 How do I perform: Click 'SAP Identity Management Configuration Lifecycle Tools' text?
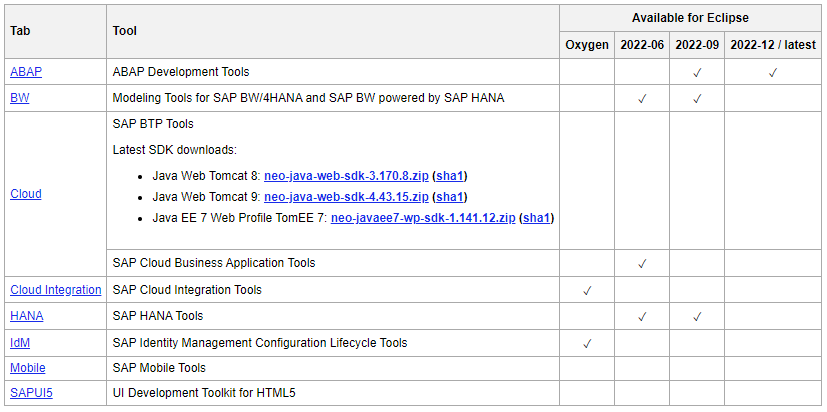(x=260, y=343)
